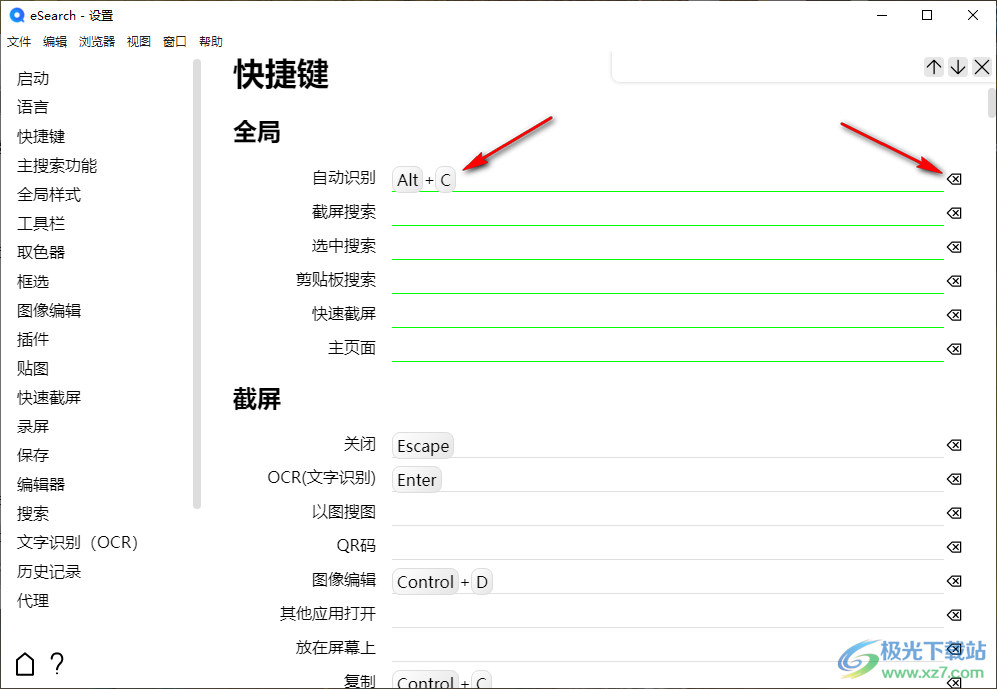Click the find-in-page search input field

pos(769,67)
